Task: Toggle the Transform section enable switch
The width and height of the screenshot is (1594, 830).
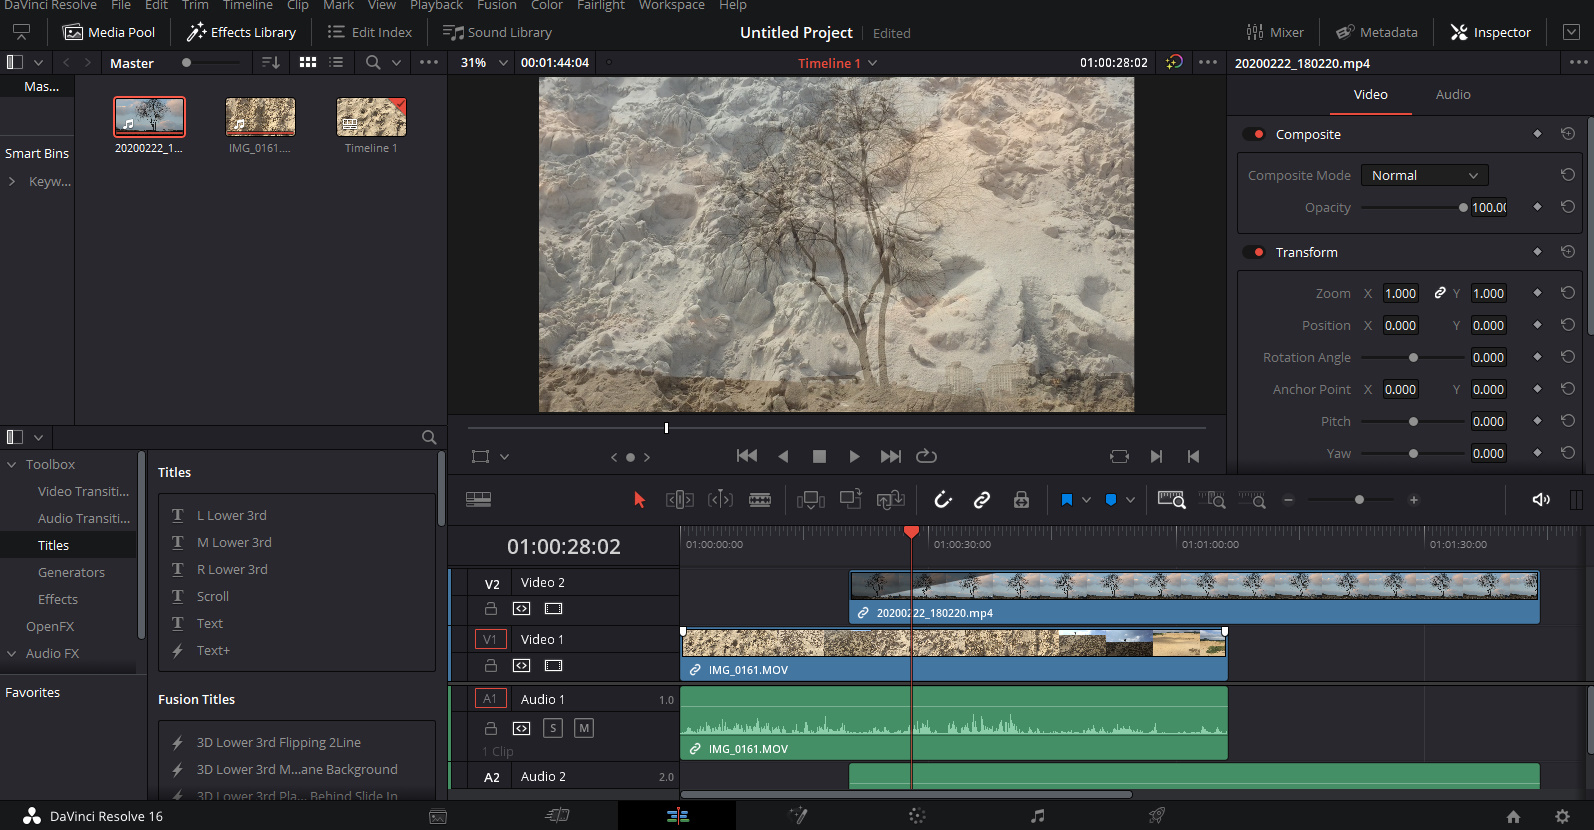Action: point(1253,252)
